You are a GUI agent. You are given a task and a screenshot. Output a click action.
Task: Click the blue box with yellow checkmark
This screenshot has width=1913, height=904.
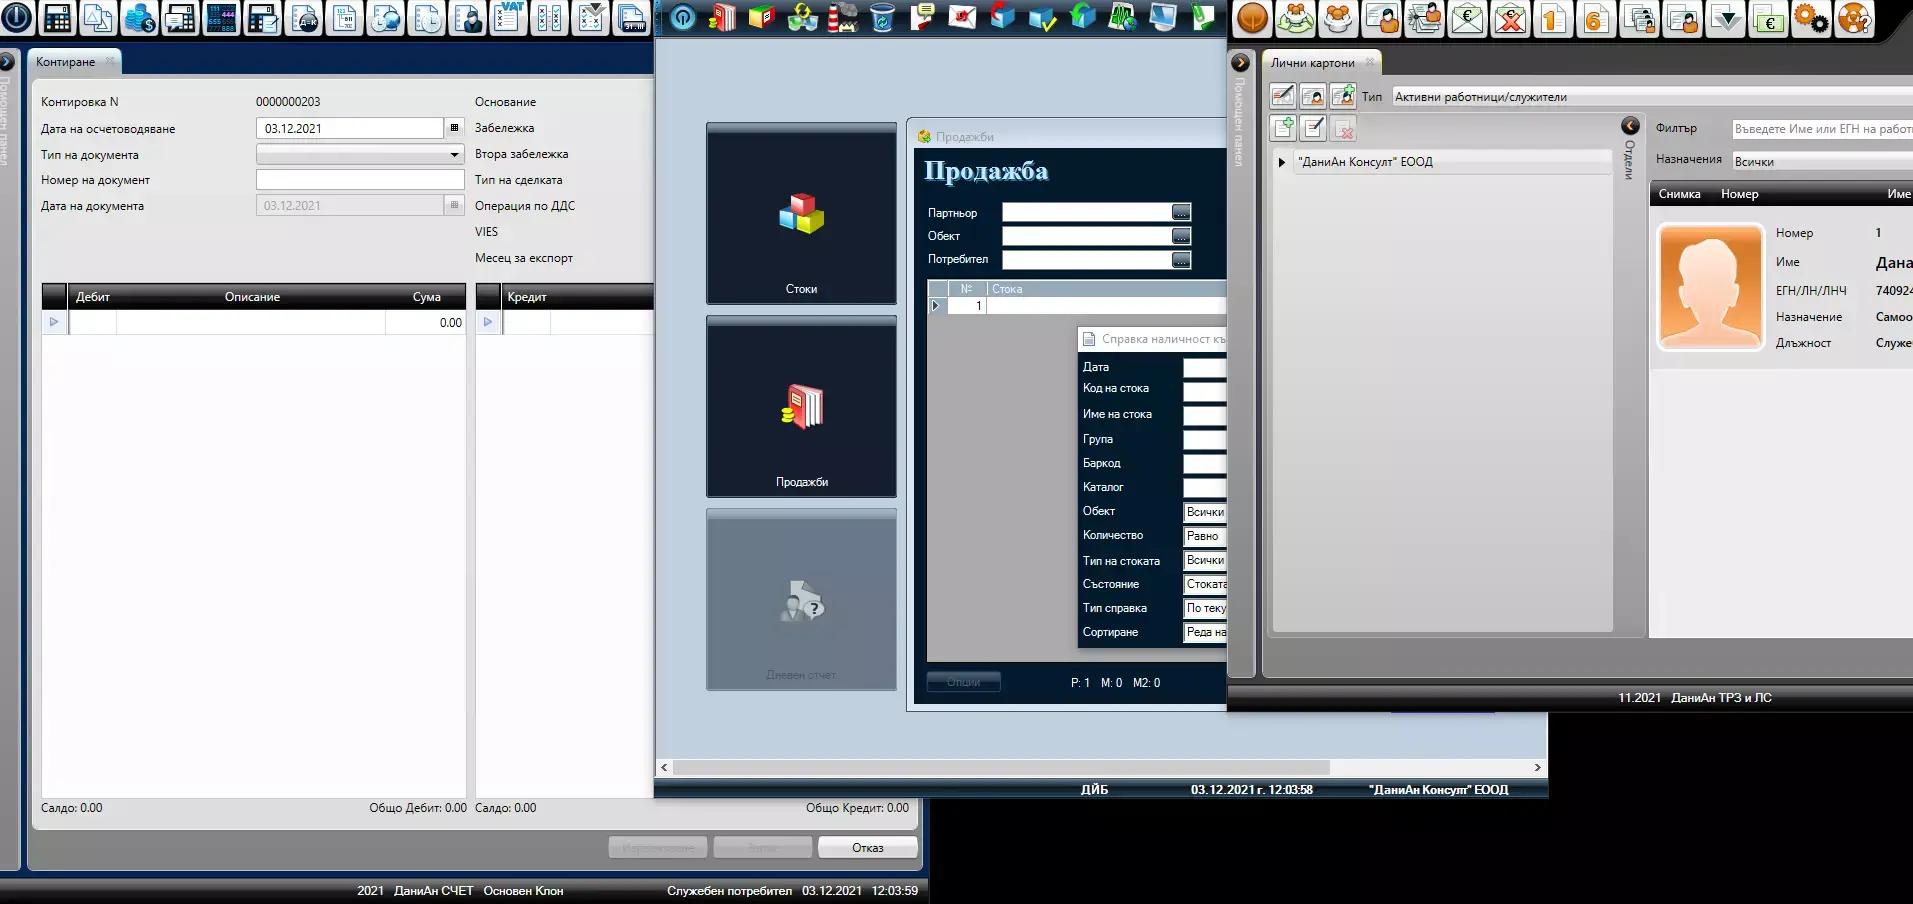1043,17
